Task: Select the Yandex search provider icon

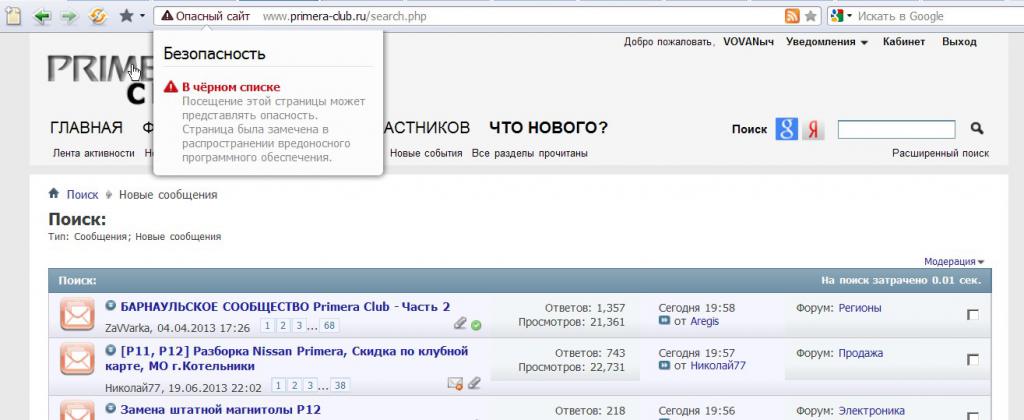Action: (x=812, y=129)
